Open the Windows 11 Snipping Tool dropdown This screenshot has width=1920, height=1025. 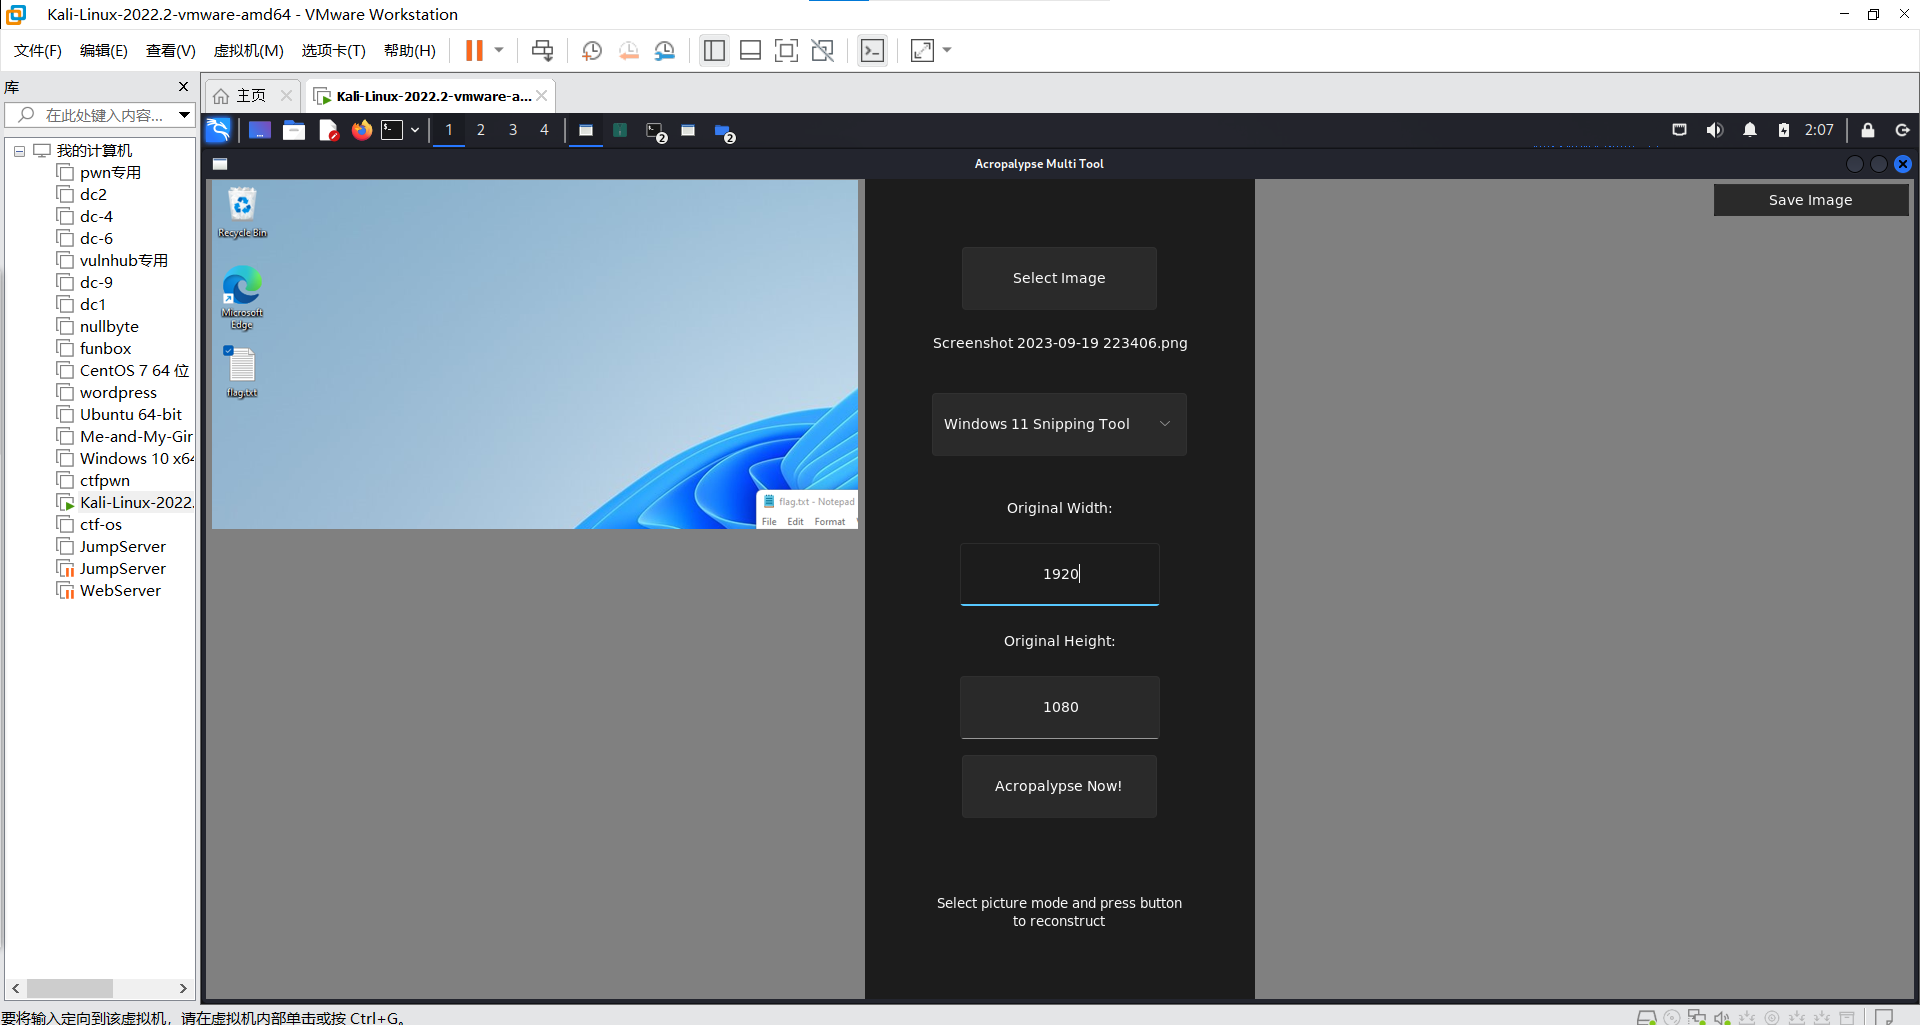click(1059, 424)
